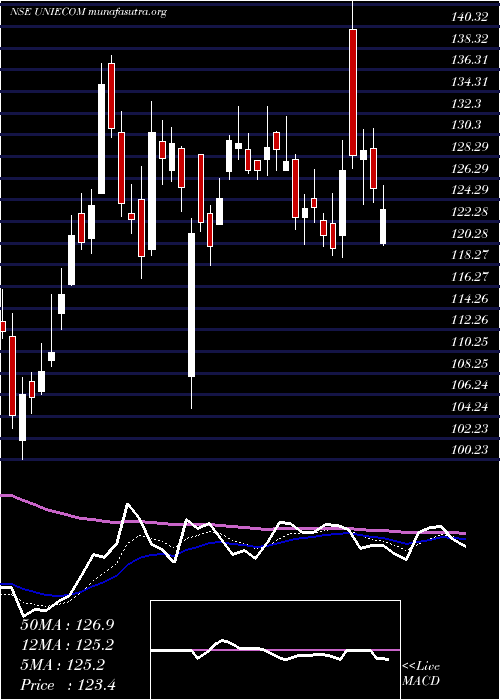Click the 114.26 price axis label
This screenshot has width=500, height=700.
coord(469,298)
